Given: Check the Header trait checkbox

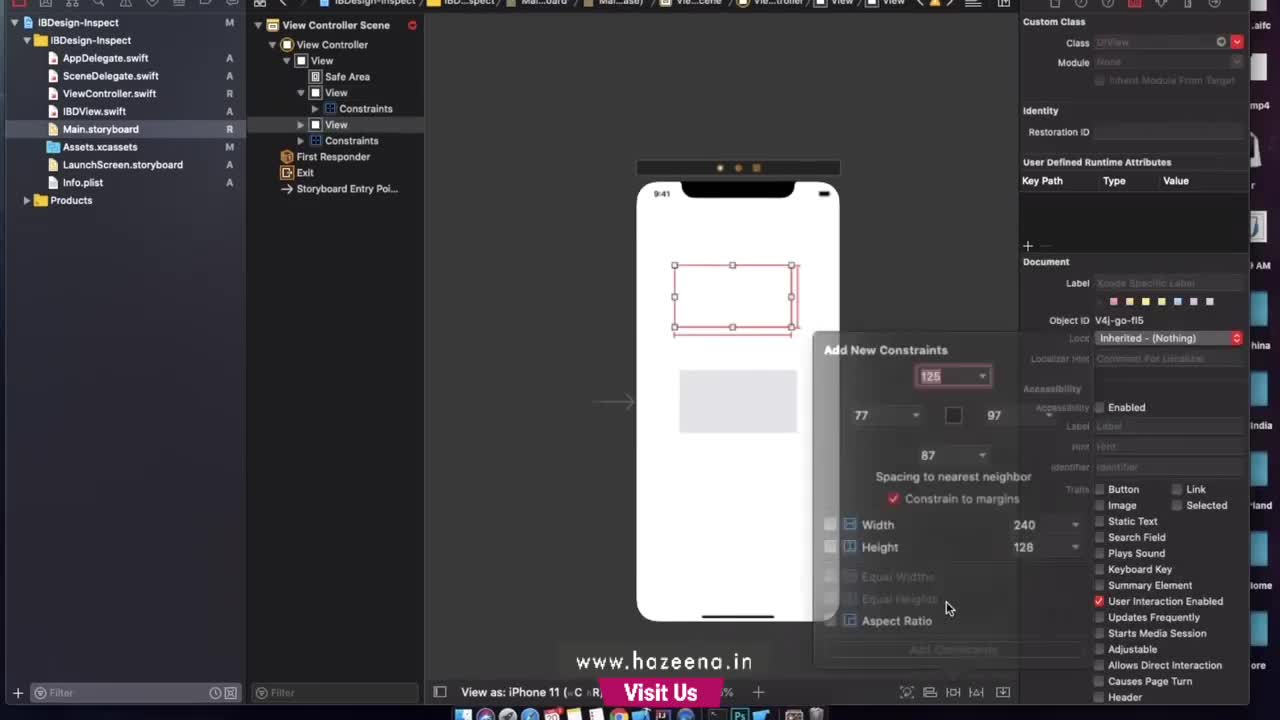Looking at the screenshot, I should pos(1099,698).
